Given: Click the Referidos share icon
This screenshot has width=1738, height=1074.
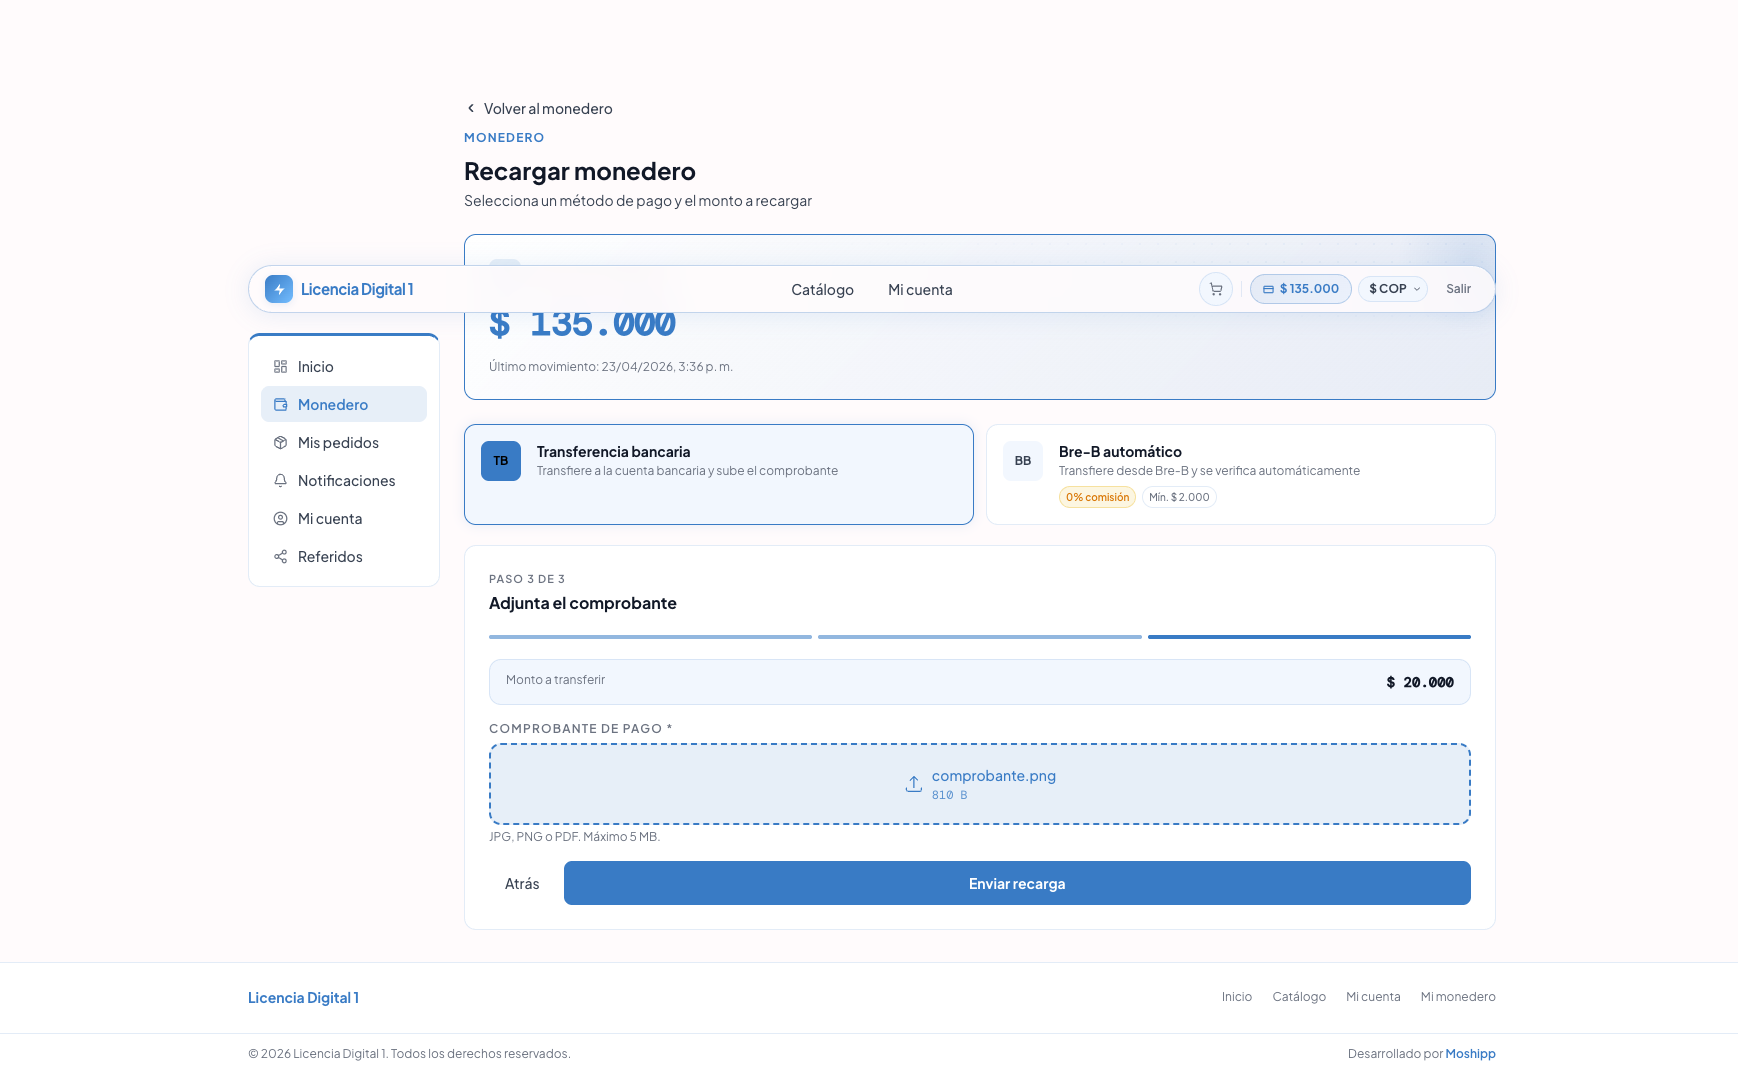Looking at the screenshot, I should 280,557.
